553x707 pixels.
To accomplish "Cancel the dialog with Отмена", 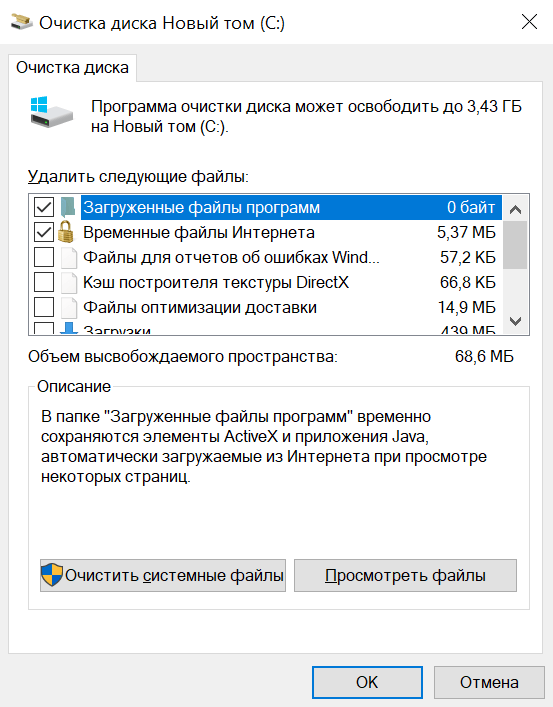I will (x=489, y=682).
